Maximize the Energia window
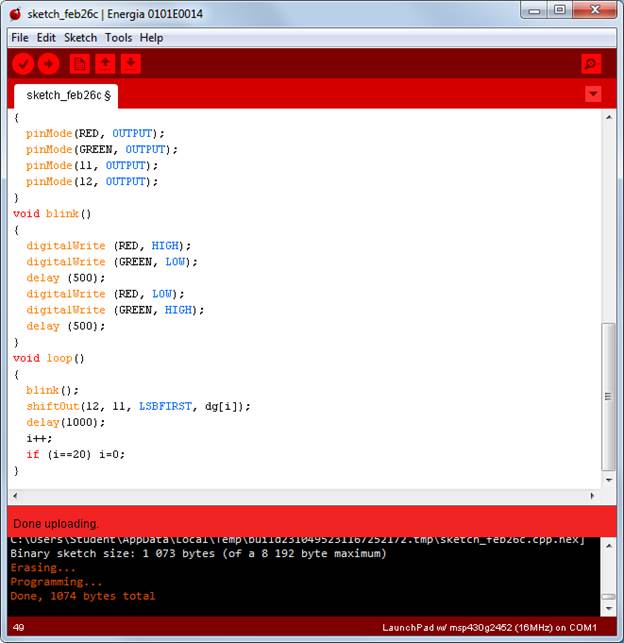This screenshot has width=624, height=643. (x=560, y=10)
